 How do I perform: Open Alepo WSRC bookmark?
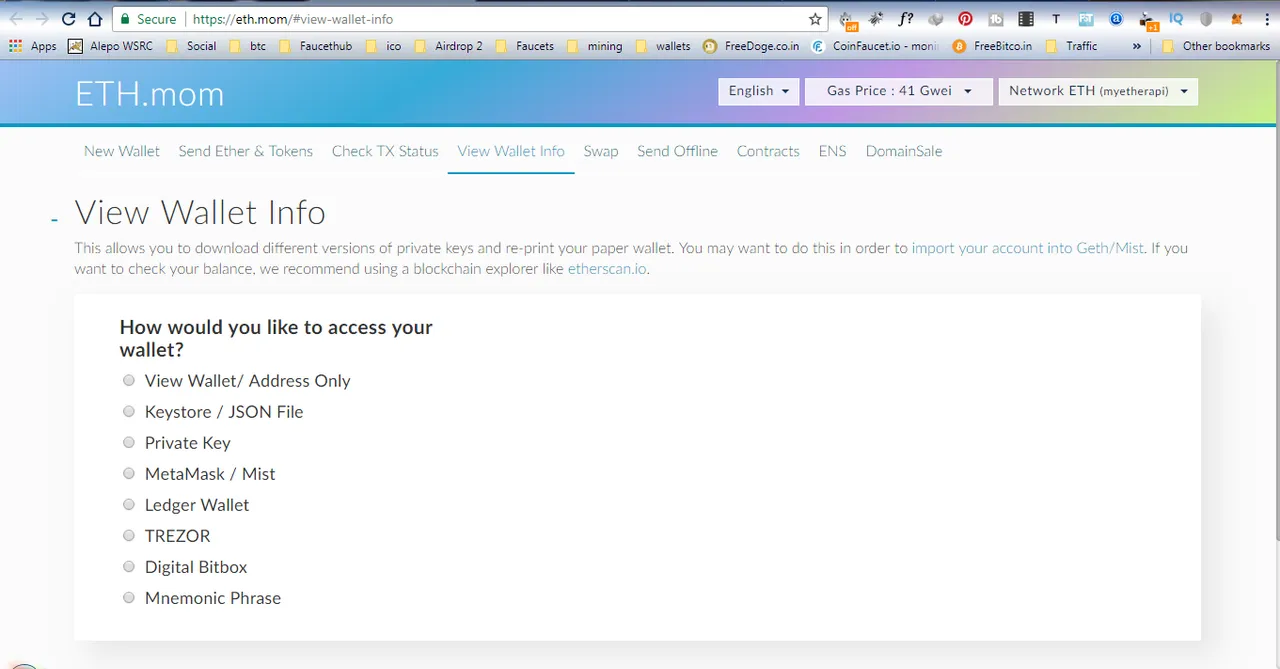click(111, 46)
